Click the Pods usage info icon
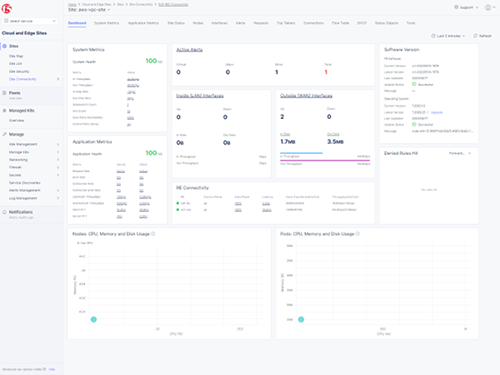 point(357,234)
